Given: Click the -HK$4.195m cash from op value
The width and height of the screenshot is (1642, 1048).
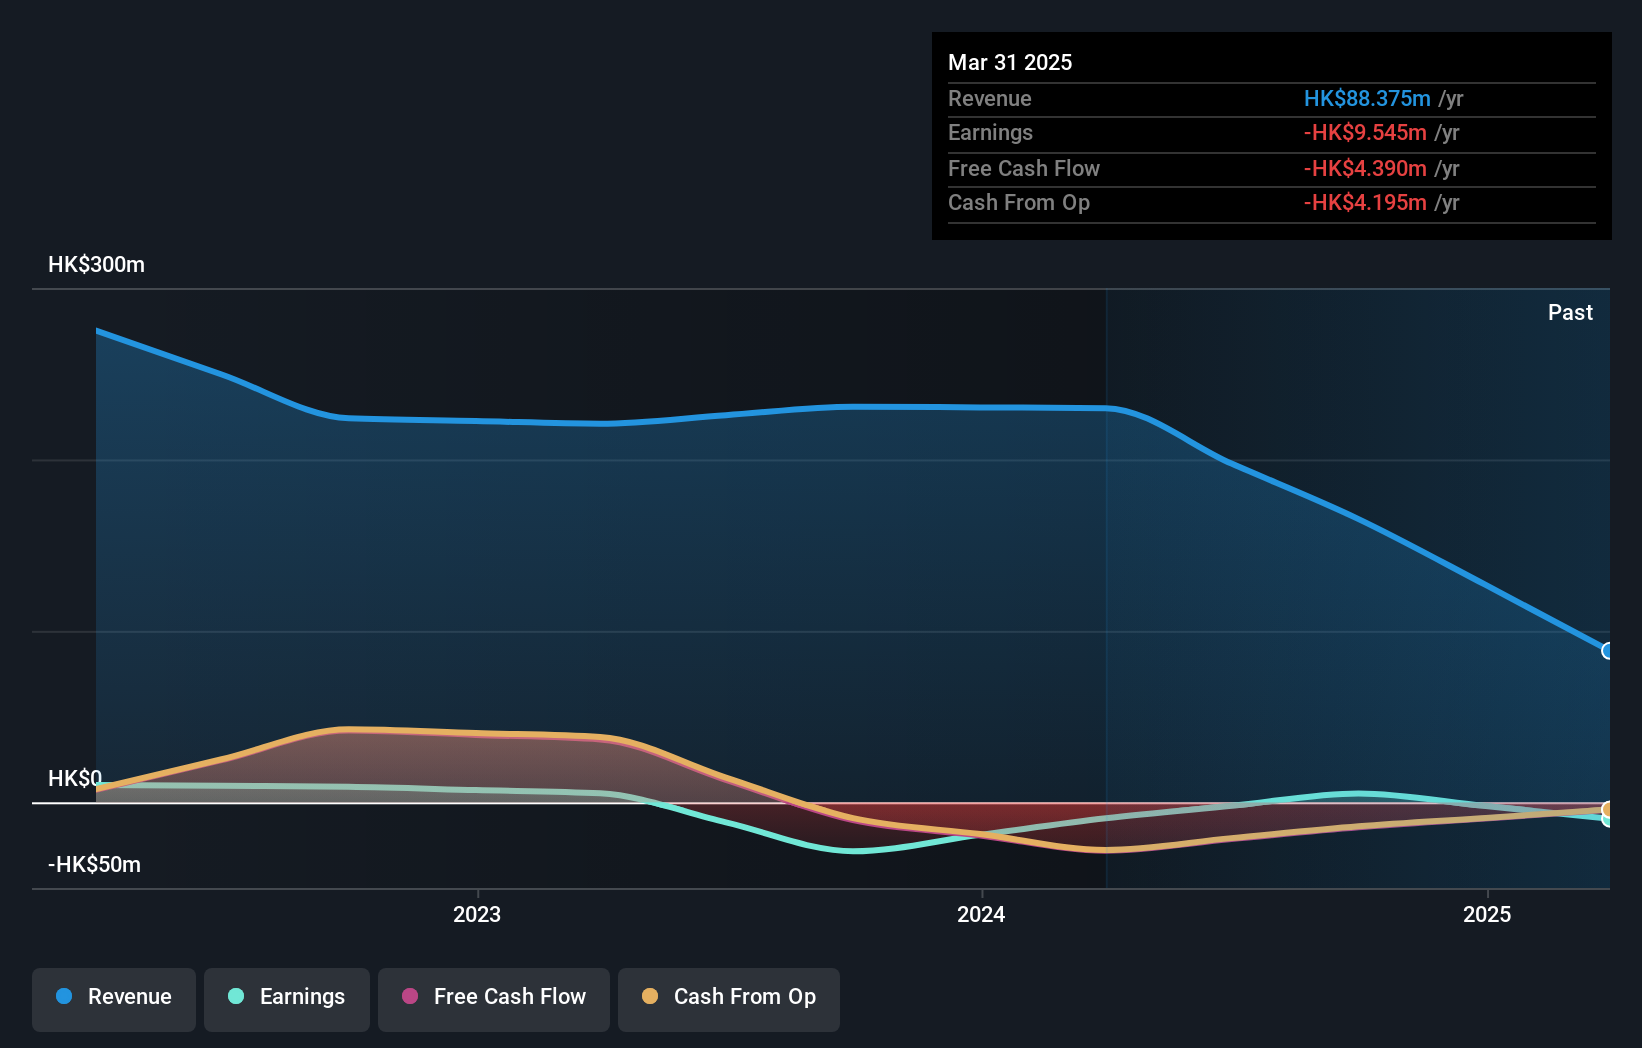Looking at the screenshot, I should pos(1365,202).
